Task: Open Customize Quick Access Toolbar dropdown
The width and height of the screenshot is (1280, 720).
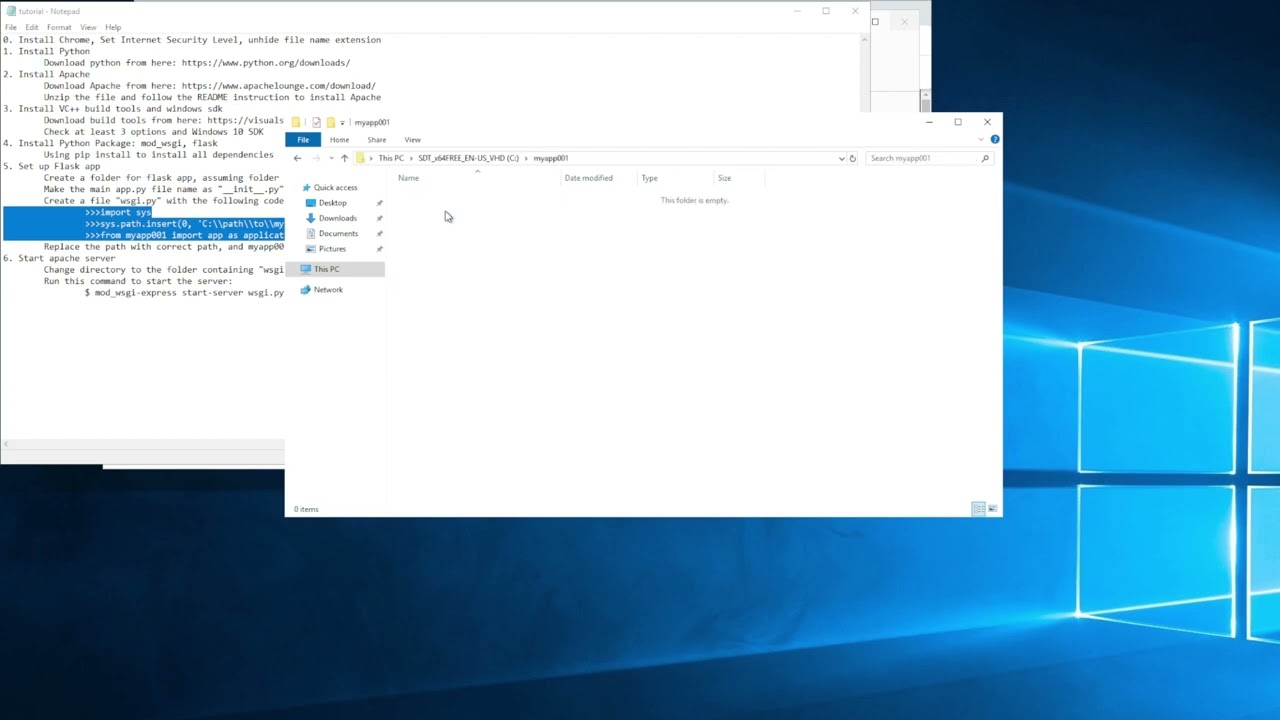Action: [x=342, y=122]
